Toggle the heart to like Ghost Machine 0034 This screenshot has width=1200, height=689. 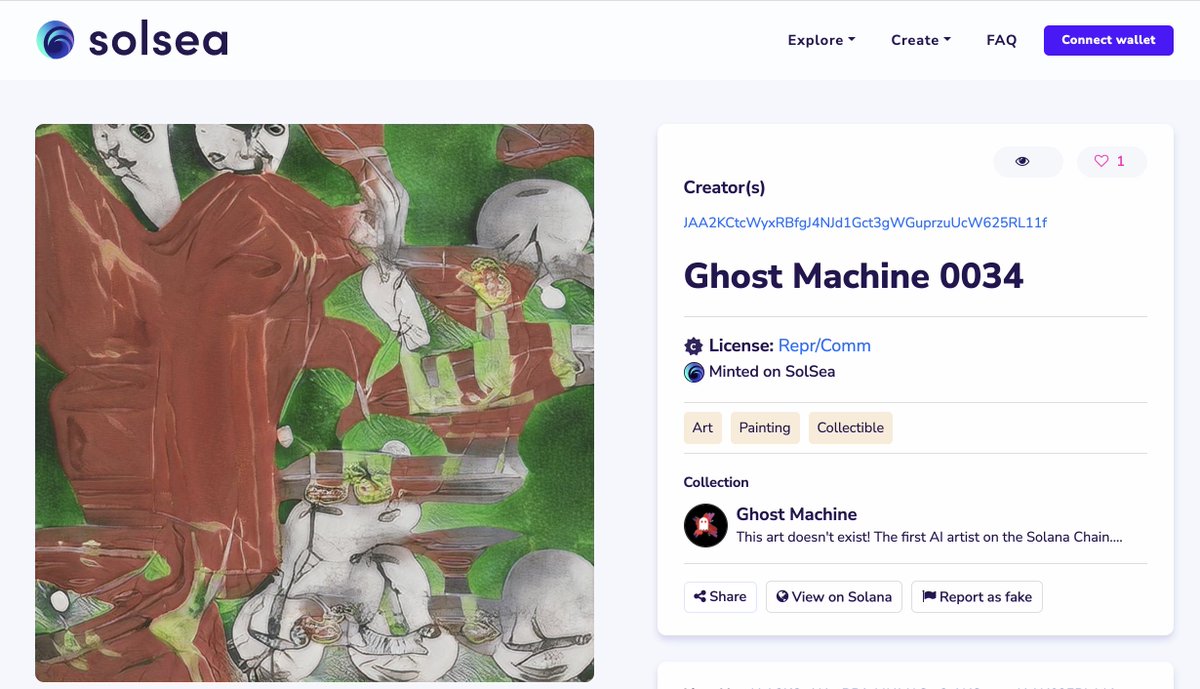[1101, 161]
